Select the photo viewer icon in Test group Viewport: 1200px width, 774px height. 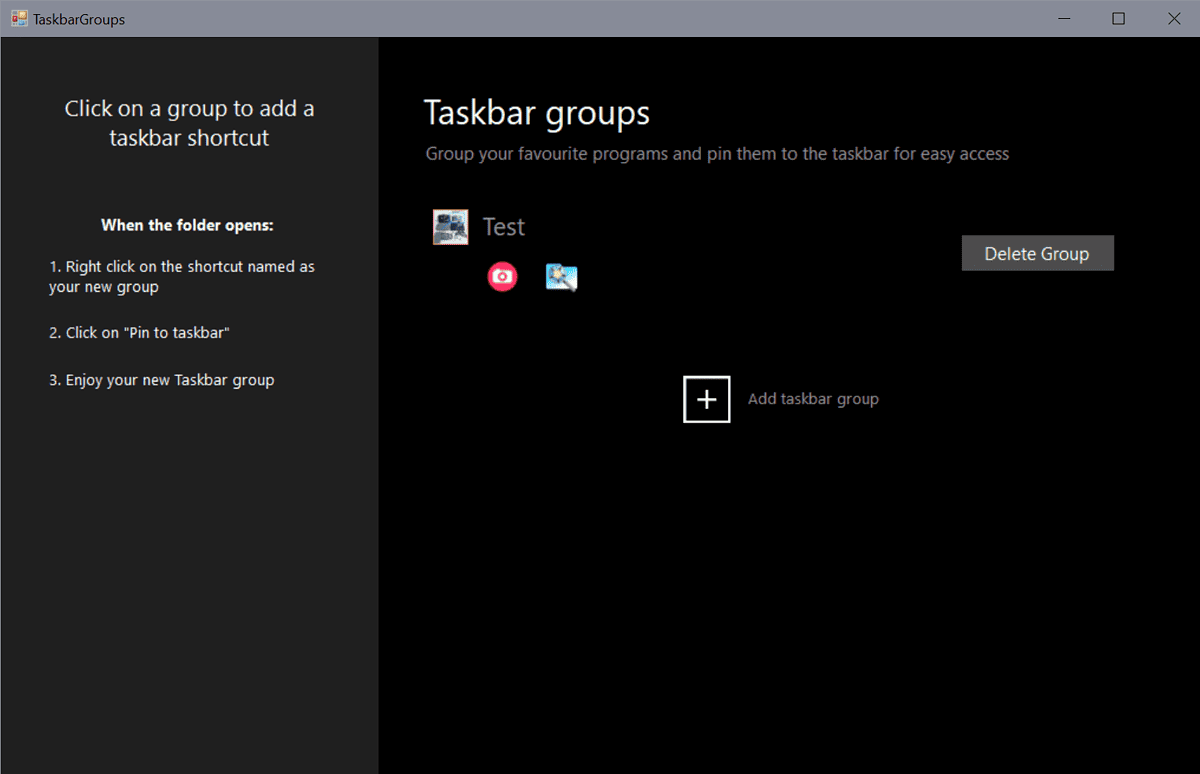[x=561, y=276]
